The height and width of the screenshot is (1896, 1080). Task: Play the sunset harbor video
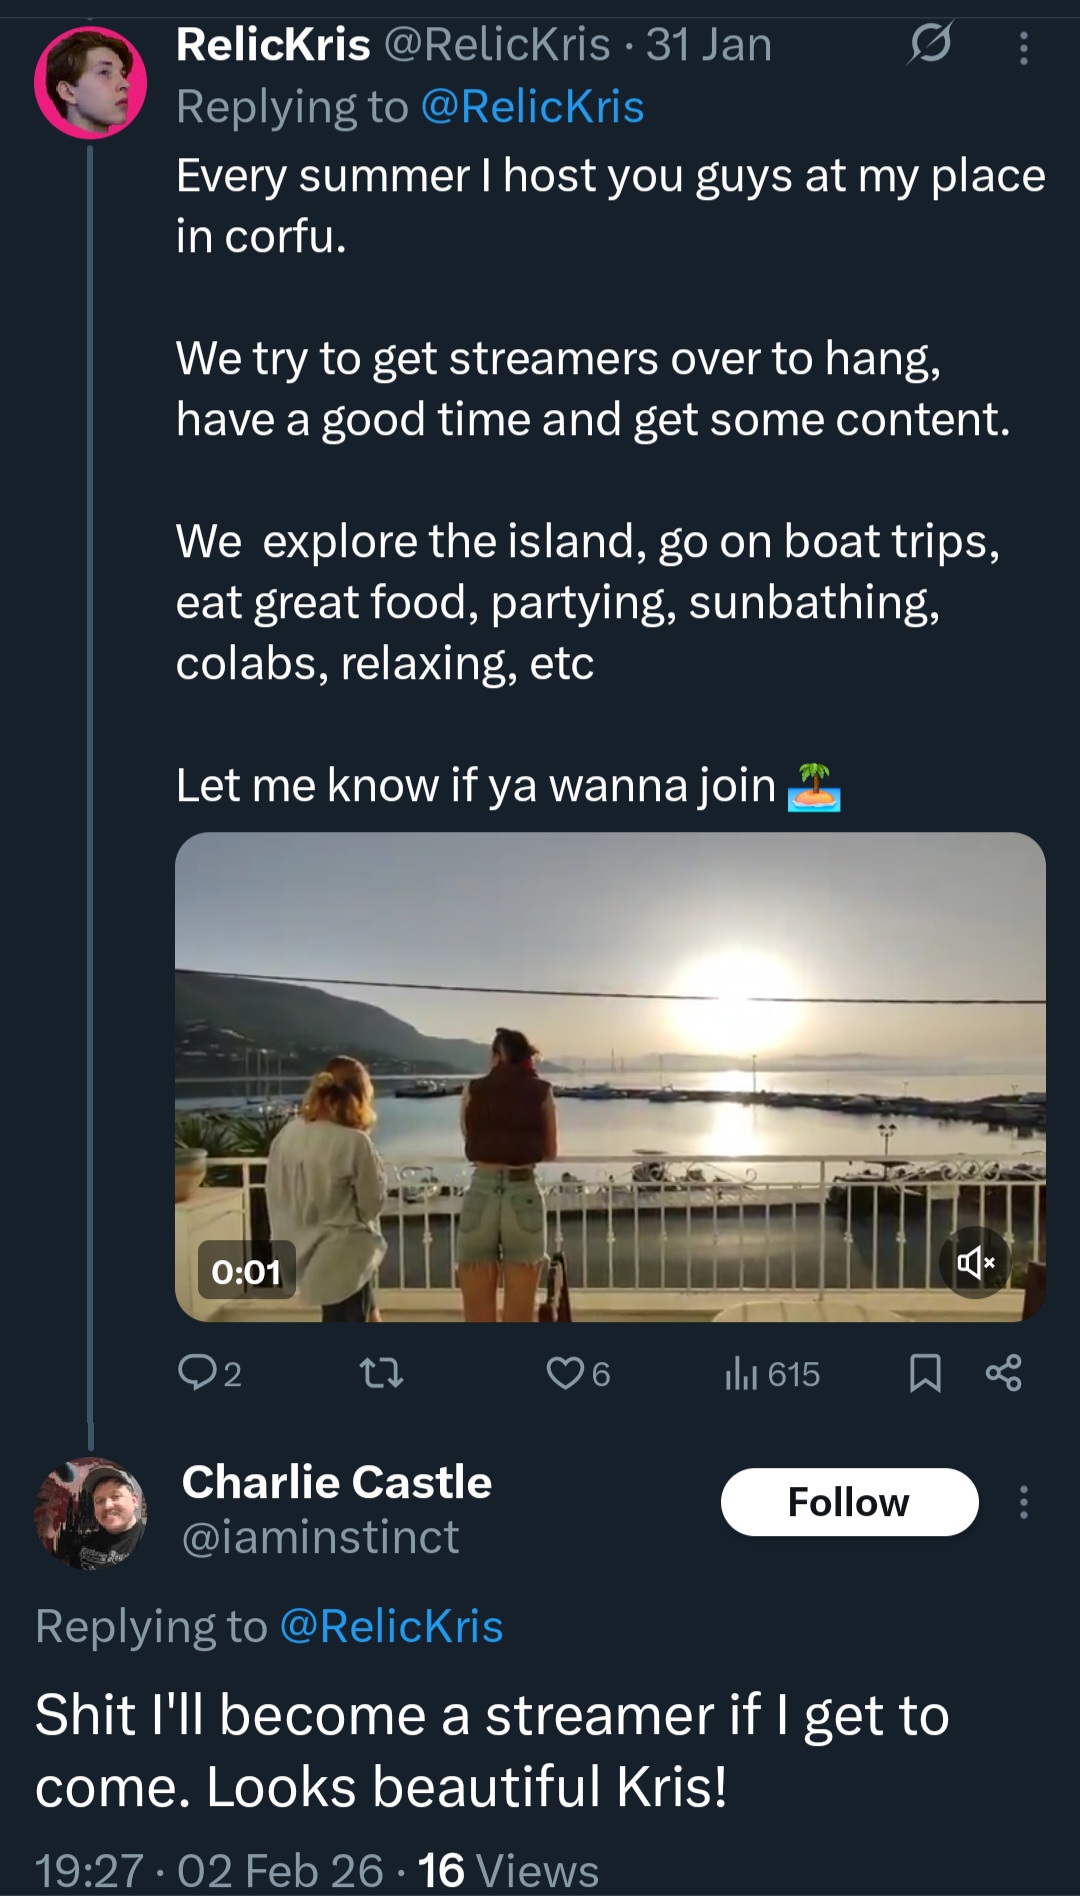coord(610,1076)
